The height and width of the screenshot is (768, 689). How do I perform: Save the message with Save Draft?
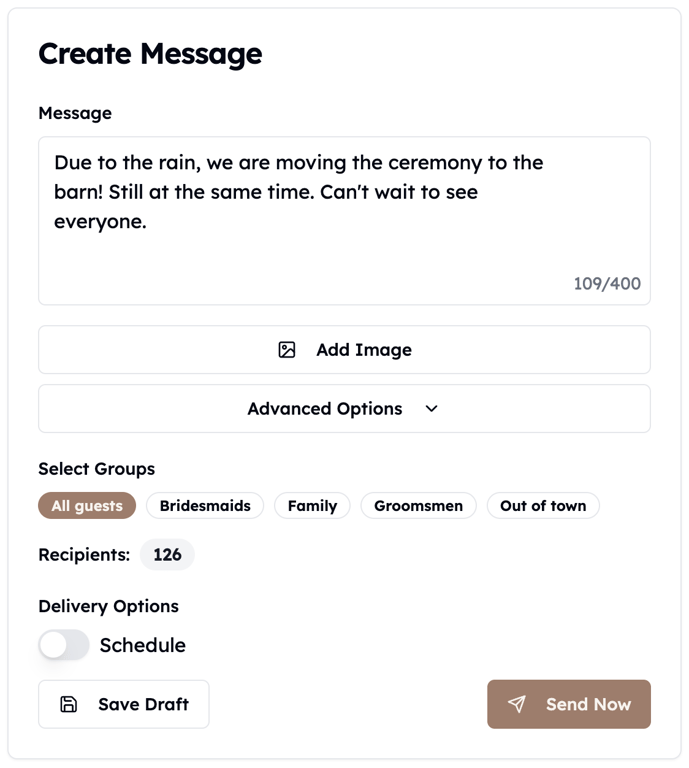(124, 704)
